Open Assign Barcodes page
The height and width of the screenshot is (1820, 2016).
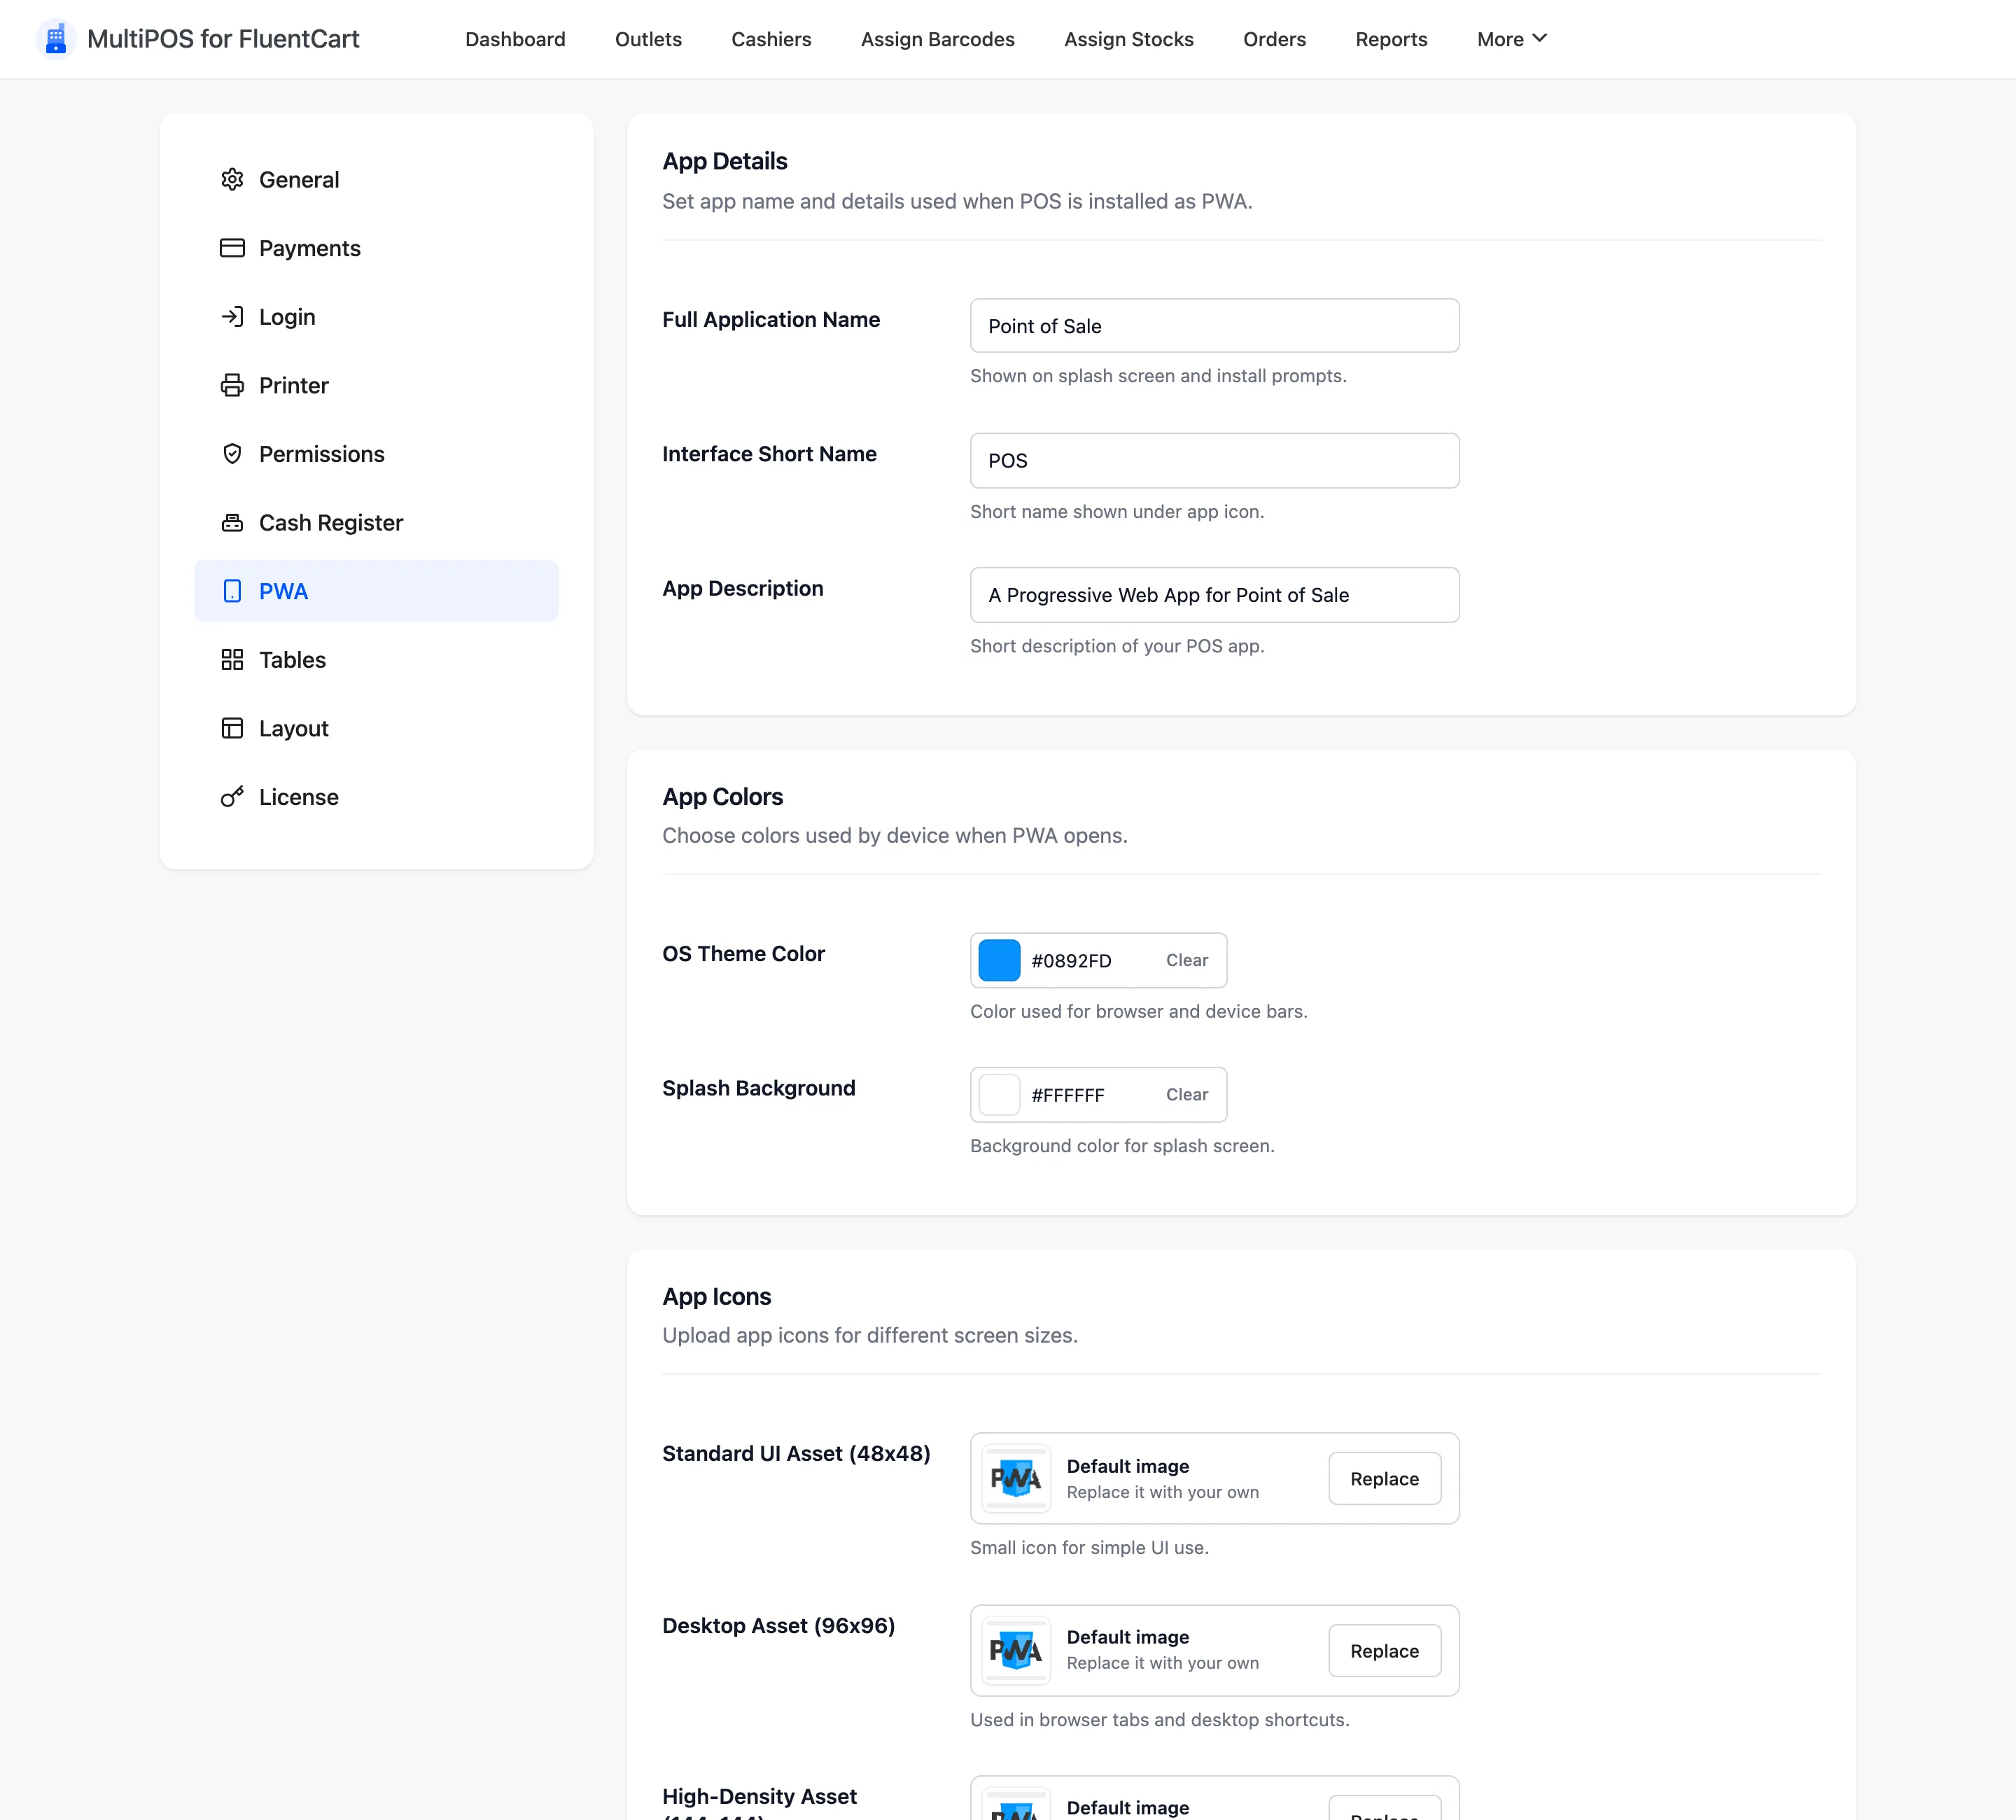pos(938,39)
